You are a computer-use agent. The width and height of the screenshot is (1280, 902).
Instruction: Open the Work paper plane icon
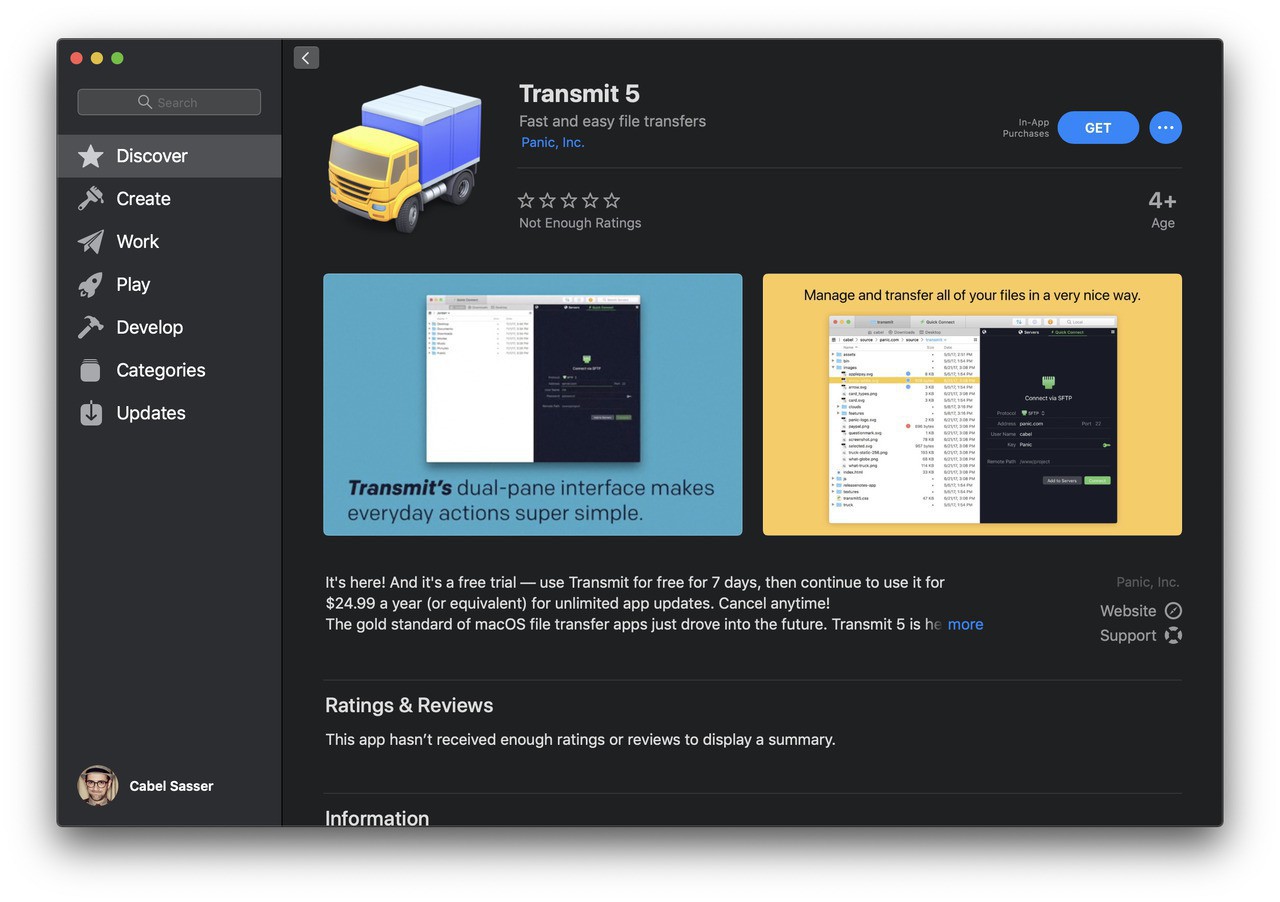[x=91, y=242]
